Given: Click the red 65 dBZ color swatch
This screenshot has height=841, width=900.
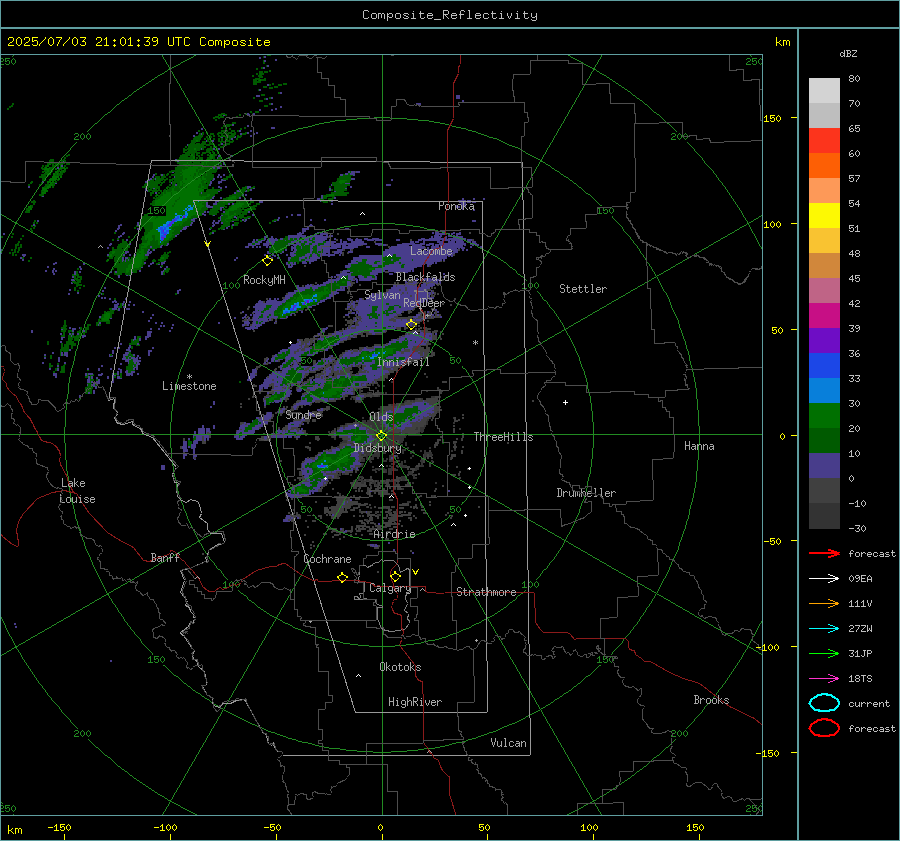Looking at the screenshot, I should click(824, 140).
